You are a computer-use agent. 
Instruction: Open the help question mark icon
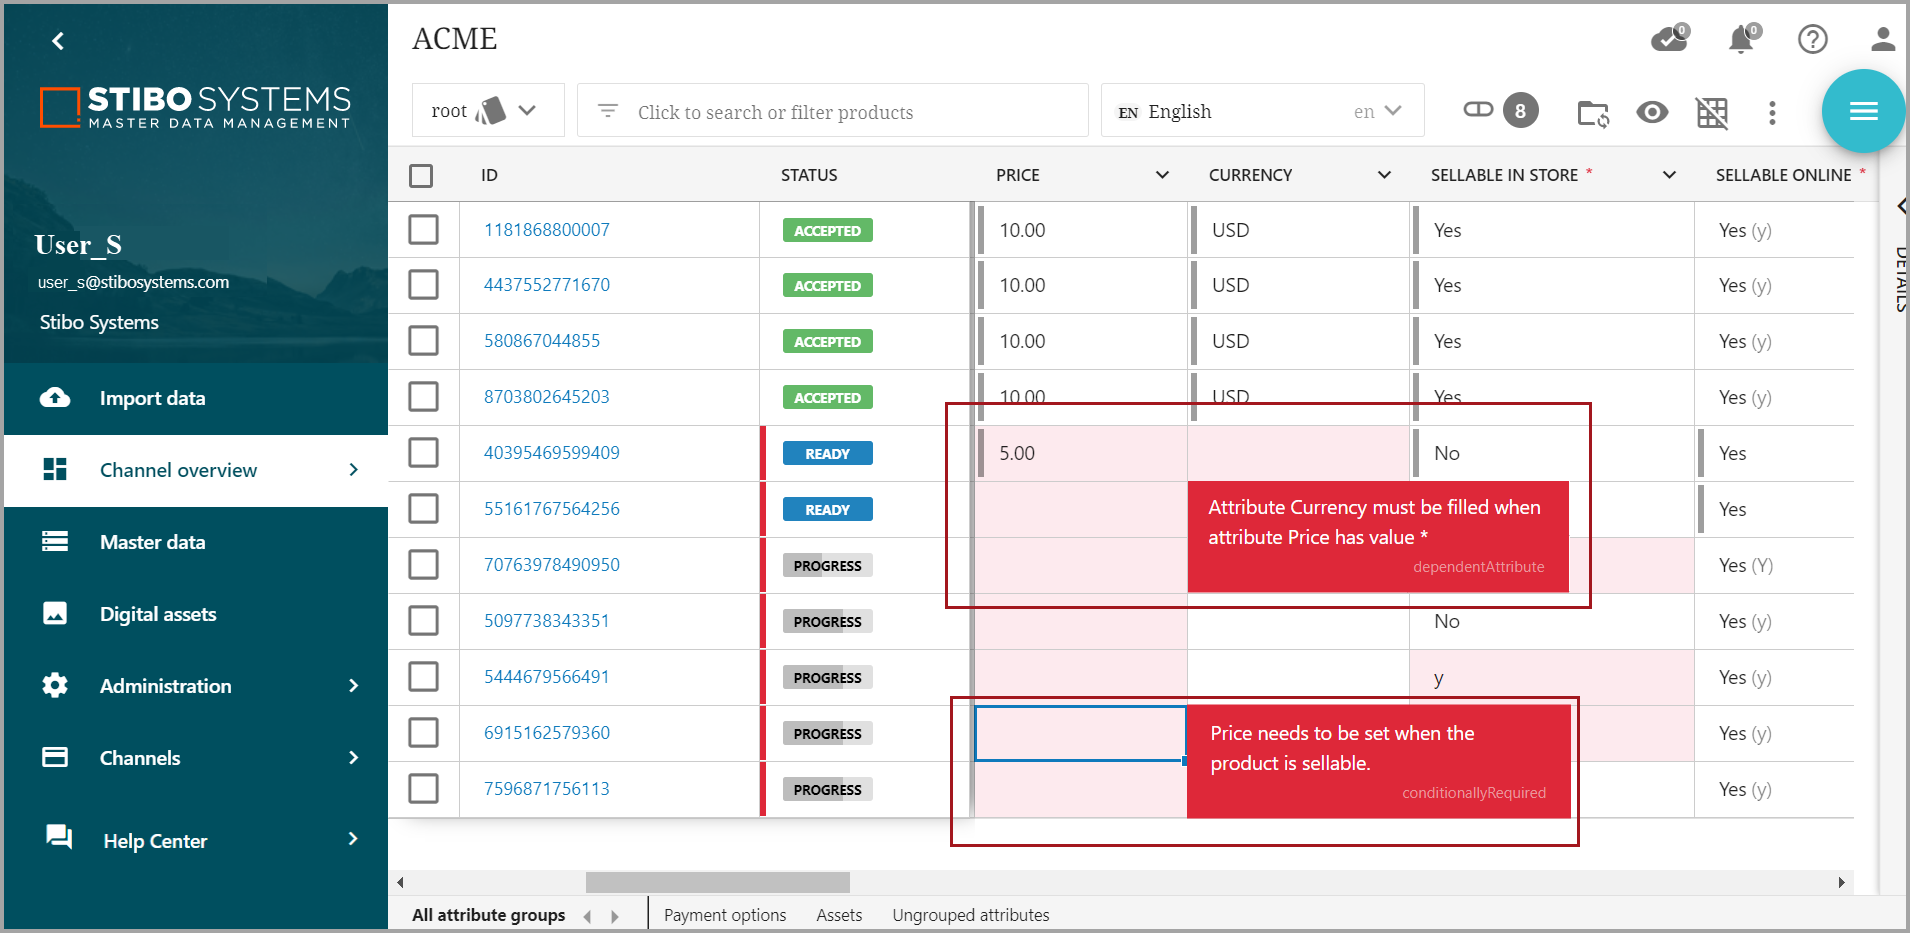point(1812,39)
